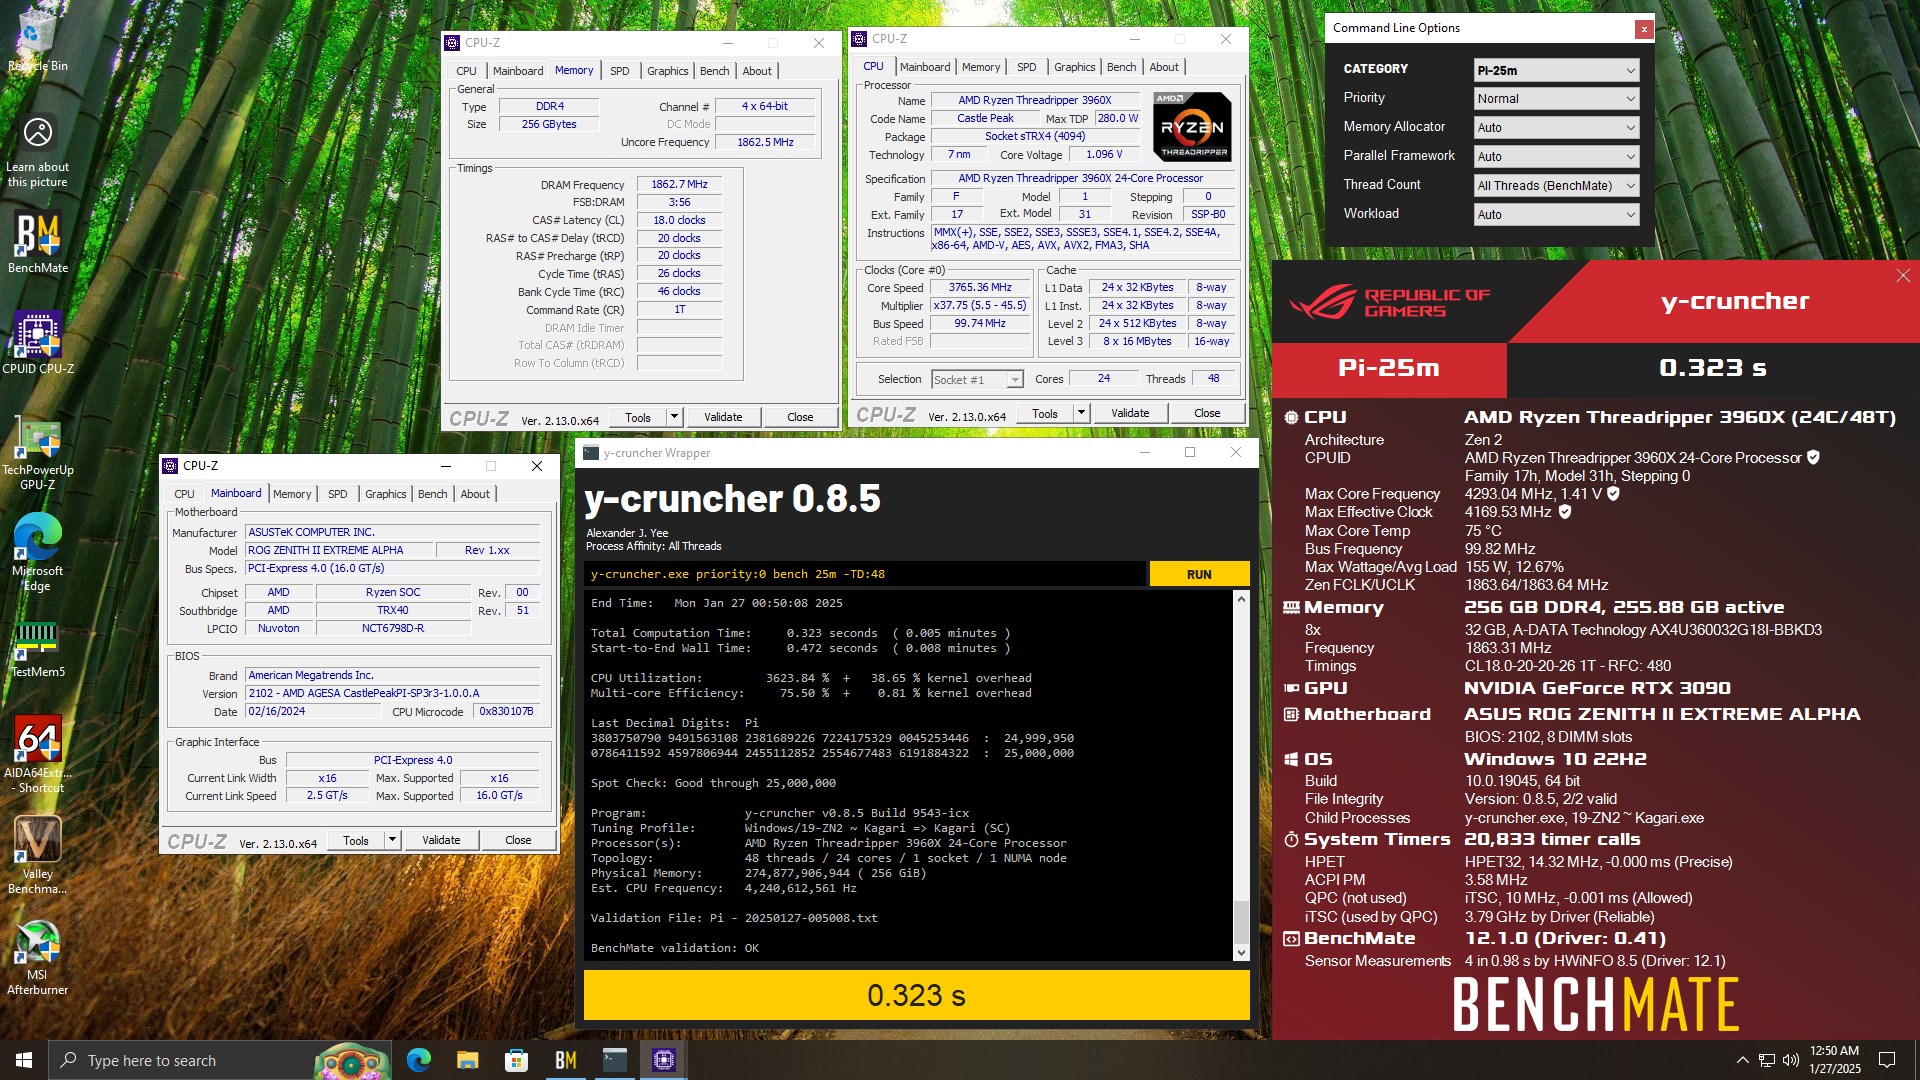1920x1080 pixels.
Task: Expand Tools arrow in CPU-Z Memory window
Action: [x=674, y=417]
